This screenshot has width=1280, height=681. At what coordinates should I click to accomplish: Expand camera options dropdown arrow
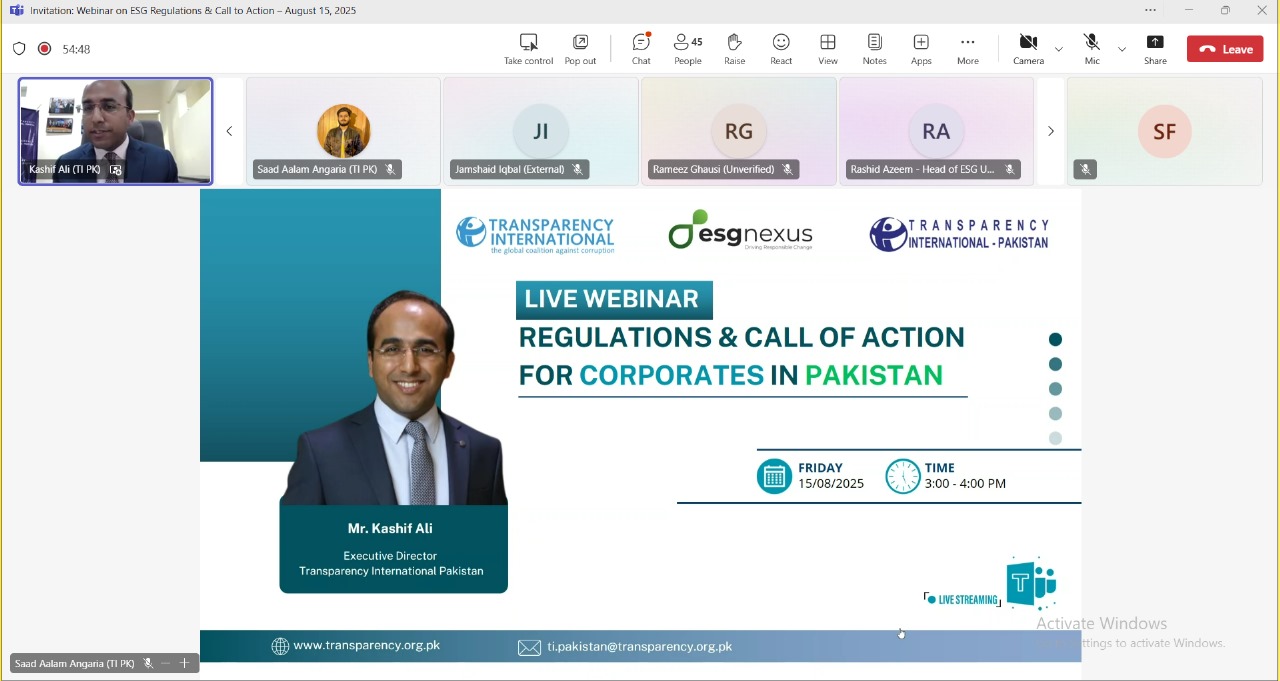click(x=1060, y=49)
